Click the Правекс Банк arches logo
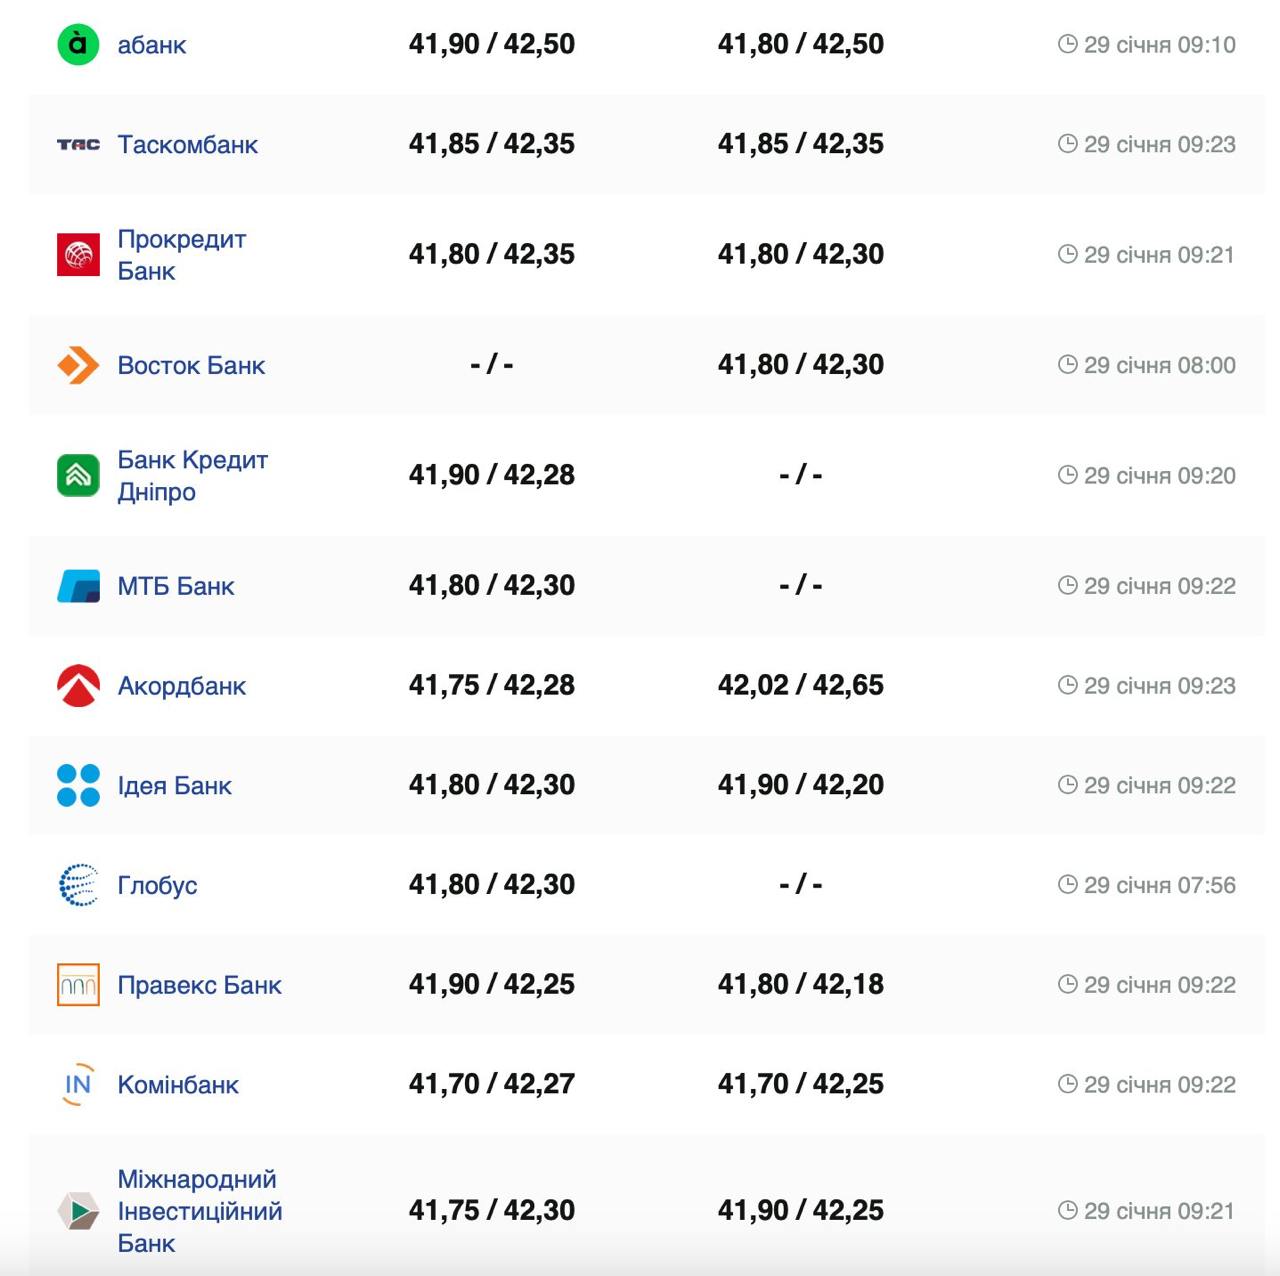Image resolution: width=1280 pixels, height=1276 pixels. (x=78, y=985)
